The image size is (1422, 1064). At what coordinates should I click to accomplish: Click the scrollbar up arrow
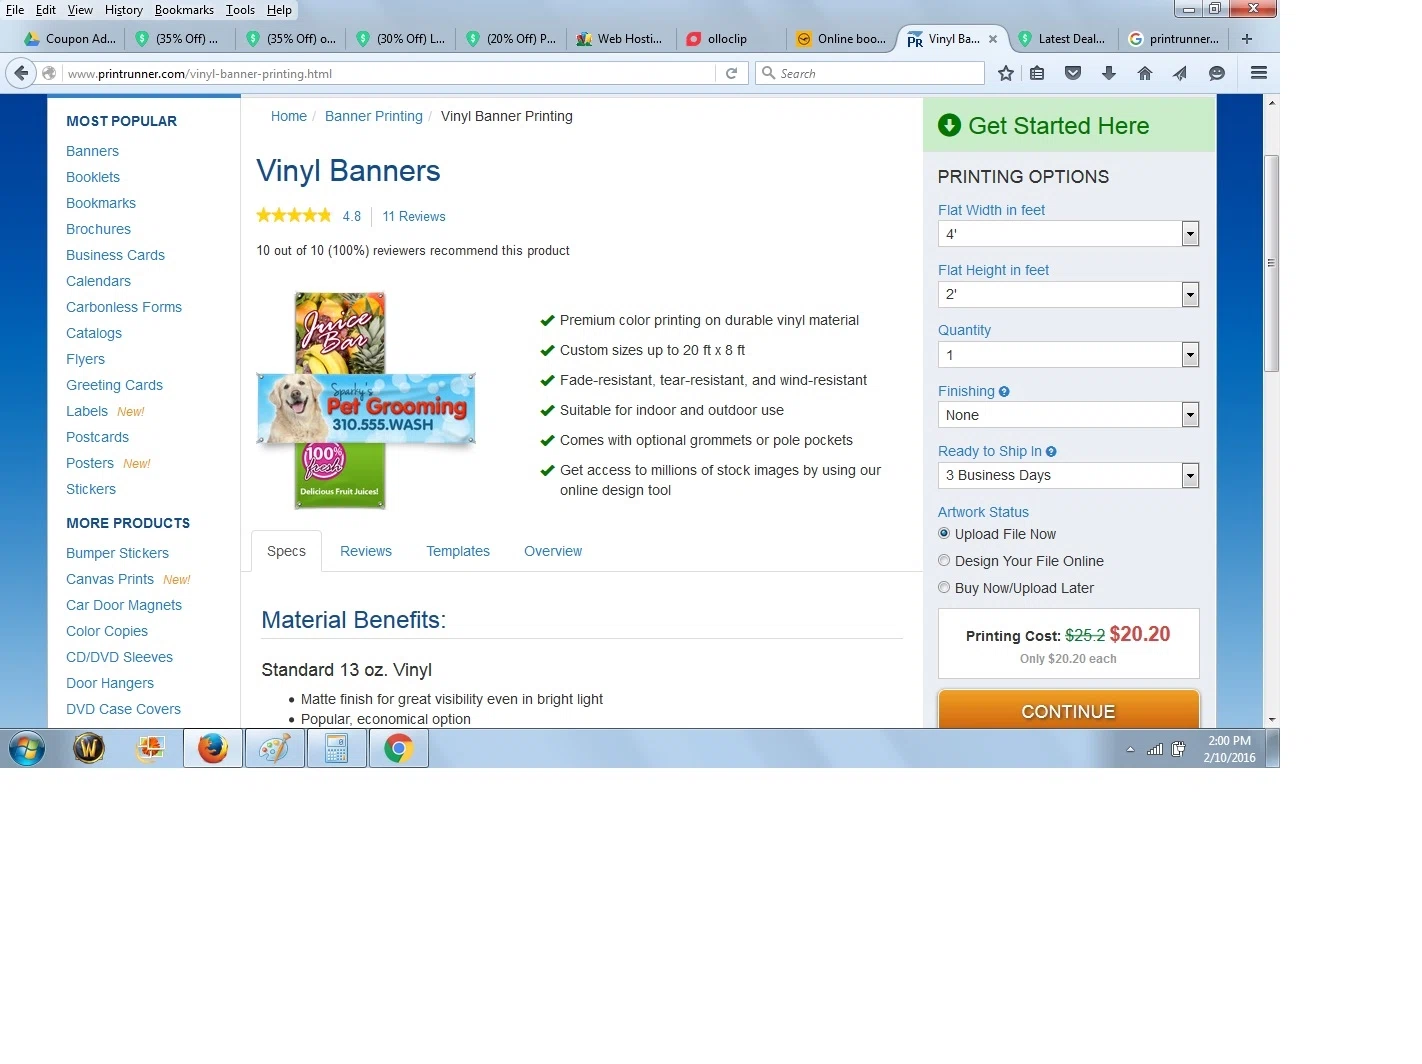pyautogui.click(x=1272, y=103)
